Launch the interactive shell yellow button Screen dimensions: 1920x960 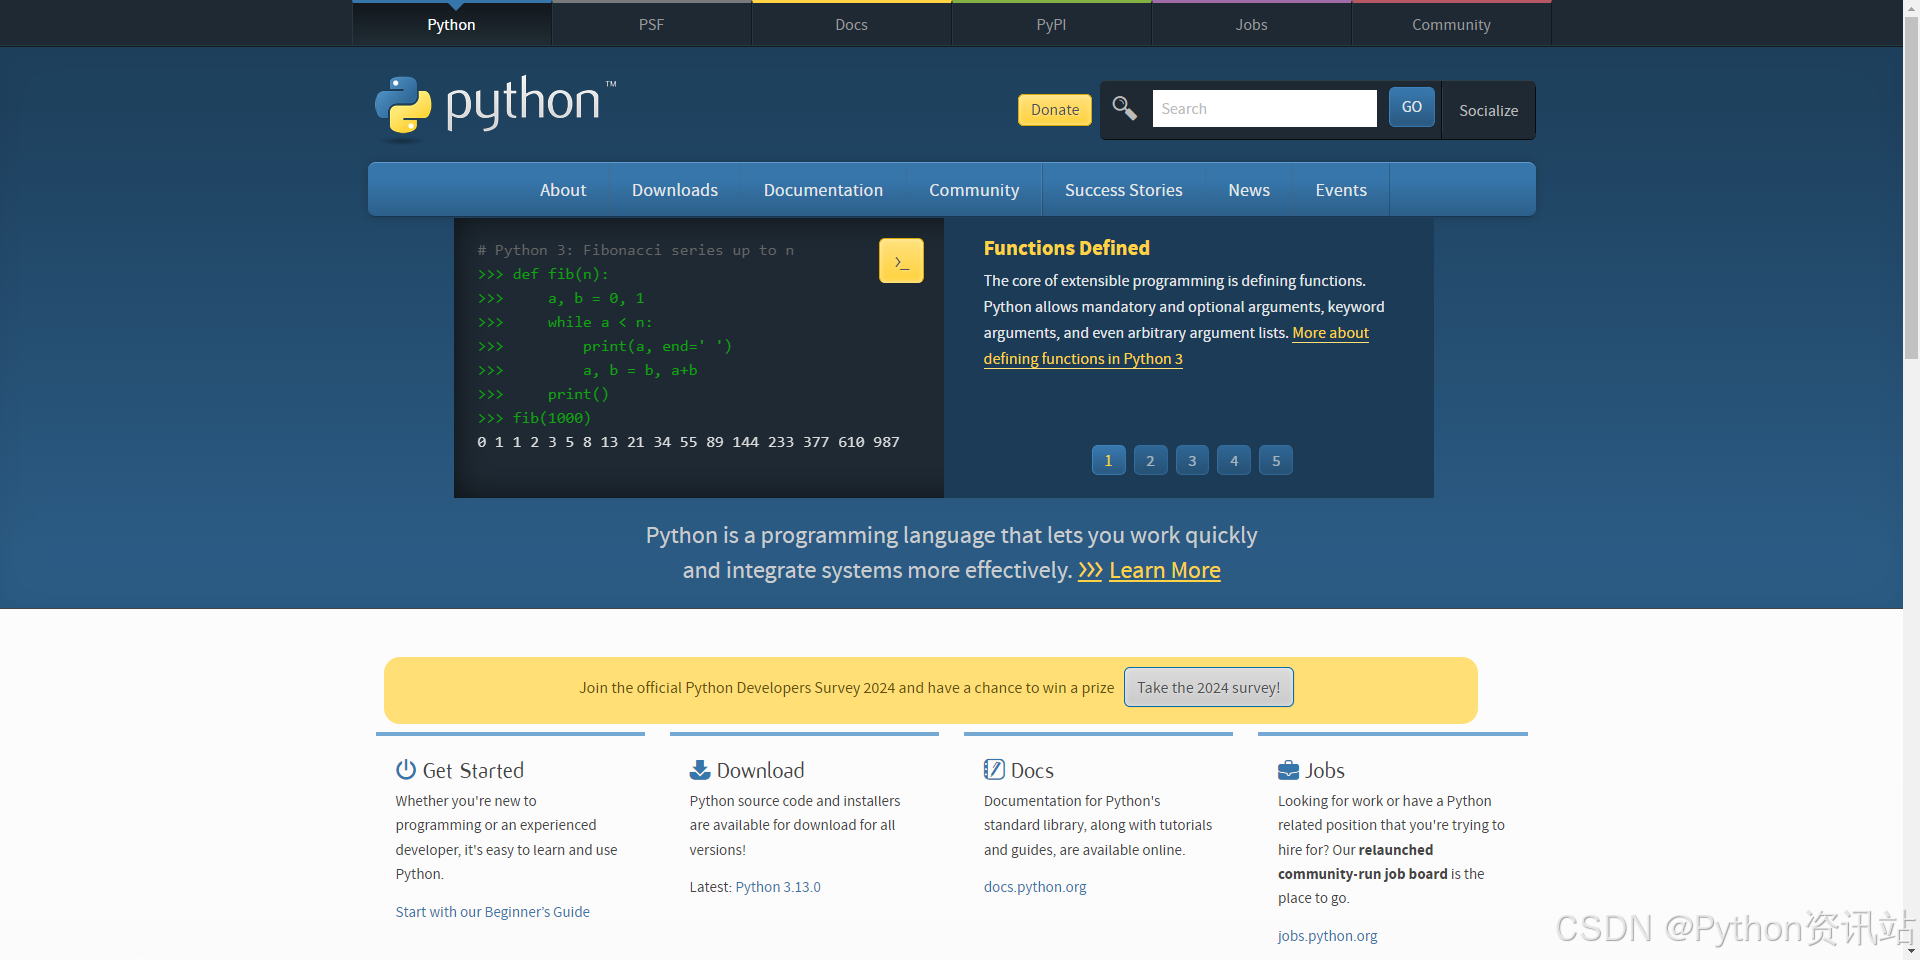901,261
